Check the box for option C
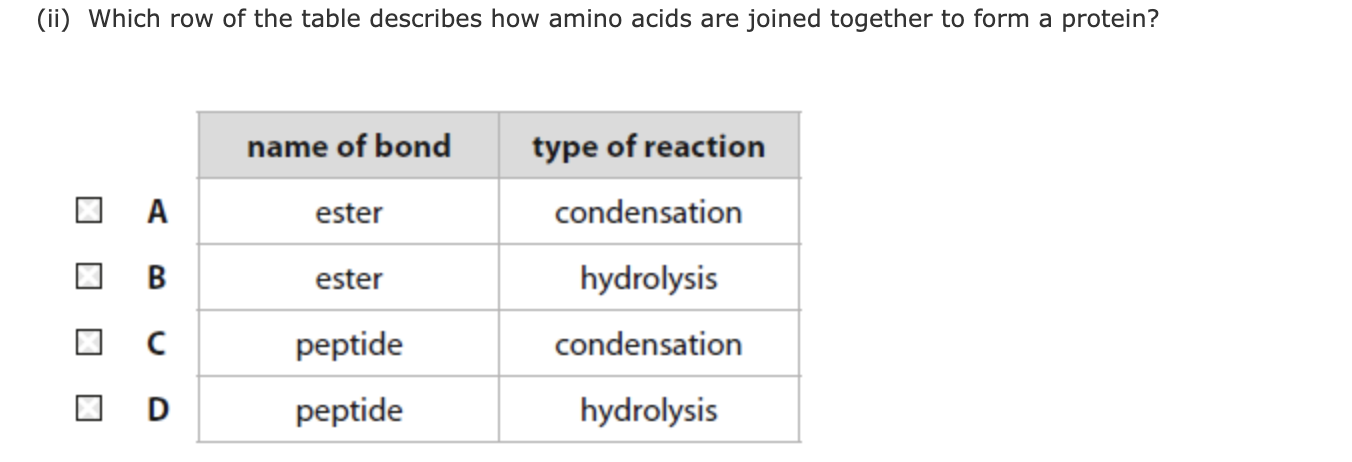This screenshot has height=462, width=1352. 88,343
